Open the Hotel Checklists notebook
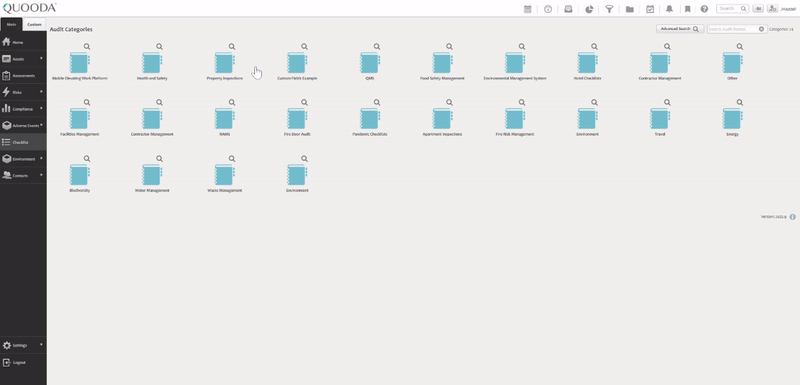800x385 pixels. [x=587, y=63]
